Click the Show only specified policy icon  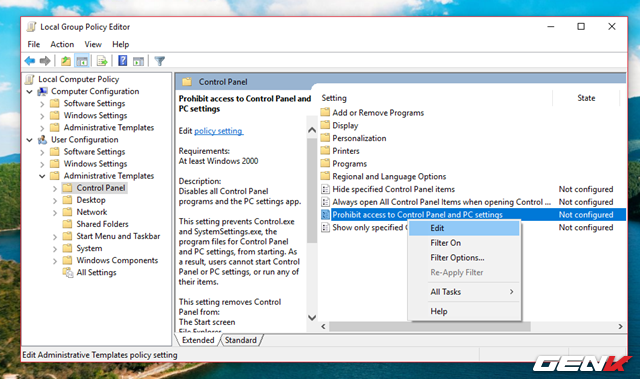[x=325, y=227]
